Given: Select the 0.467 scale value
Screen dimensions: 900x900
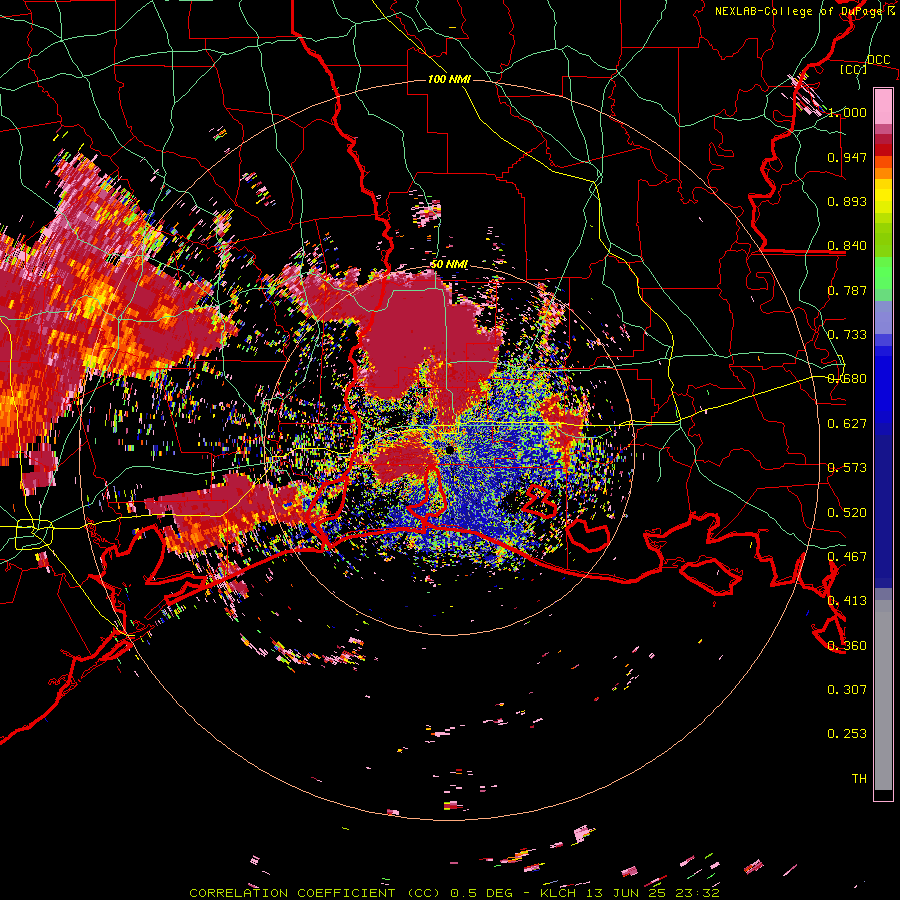Looking at the screenshot, I should tap(847, 557).
